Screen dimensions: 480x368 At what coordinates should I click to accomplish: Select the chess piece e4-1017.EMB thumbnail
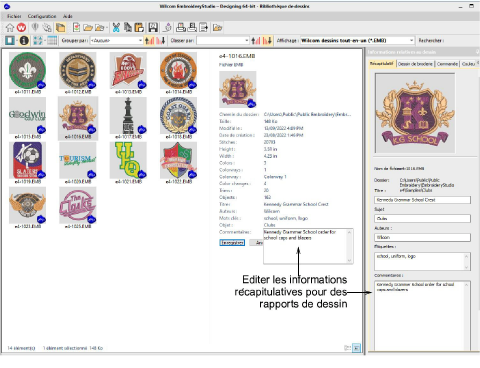click(x=128, y=118)
